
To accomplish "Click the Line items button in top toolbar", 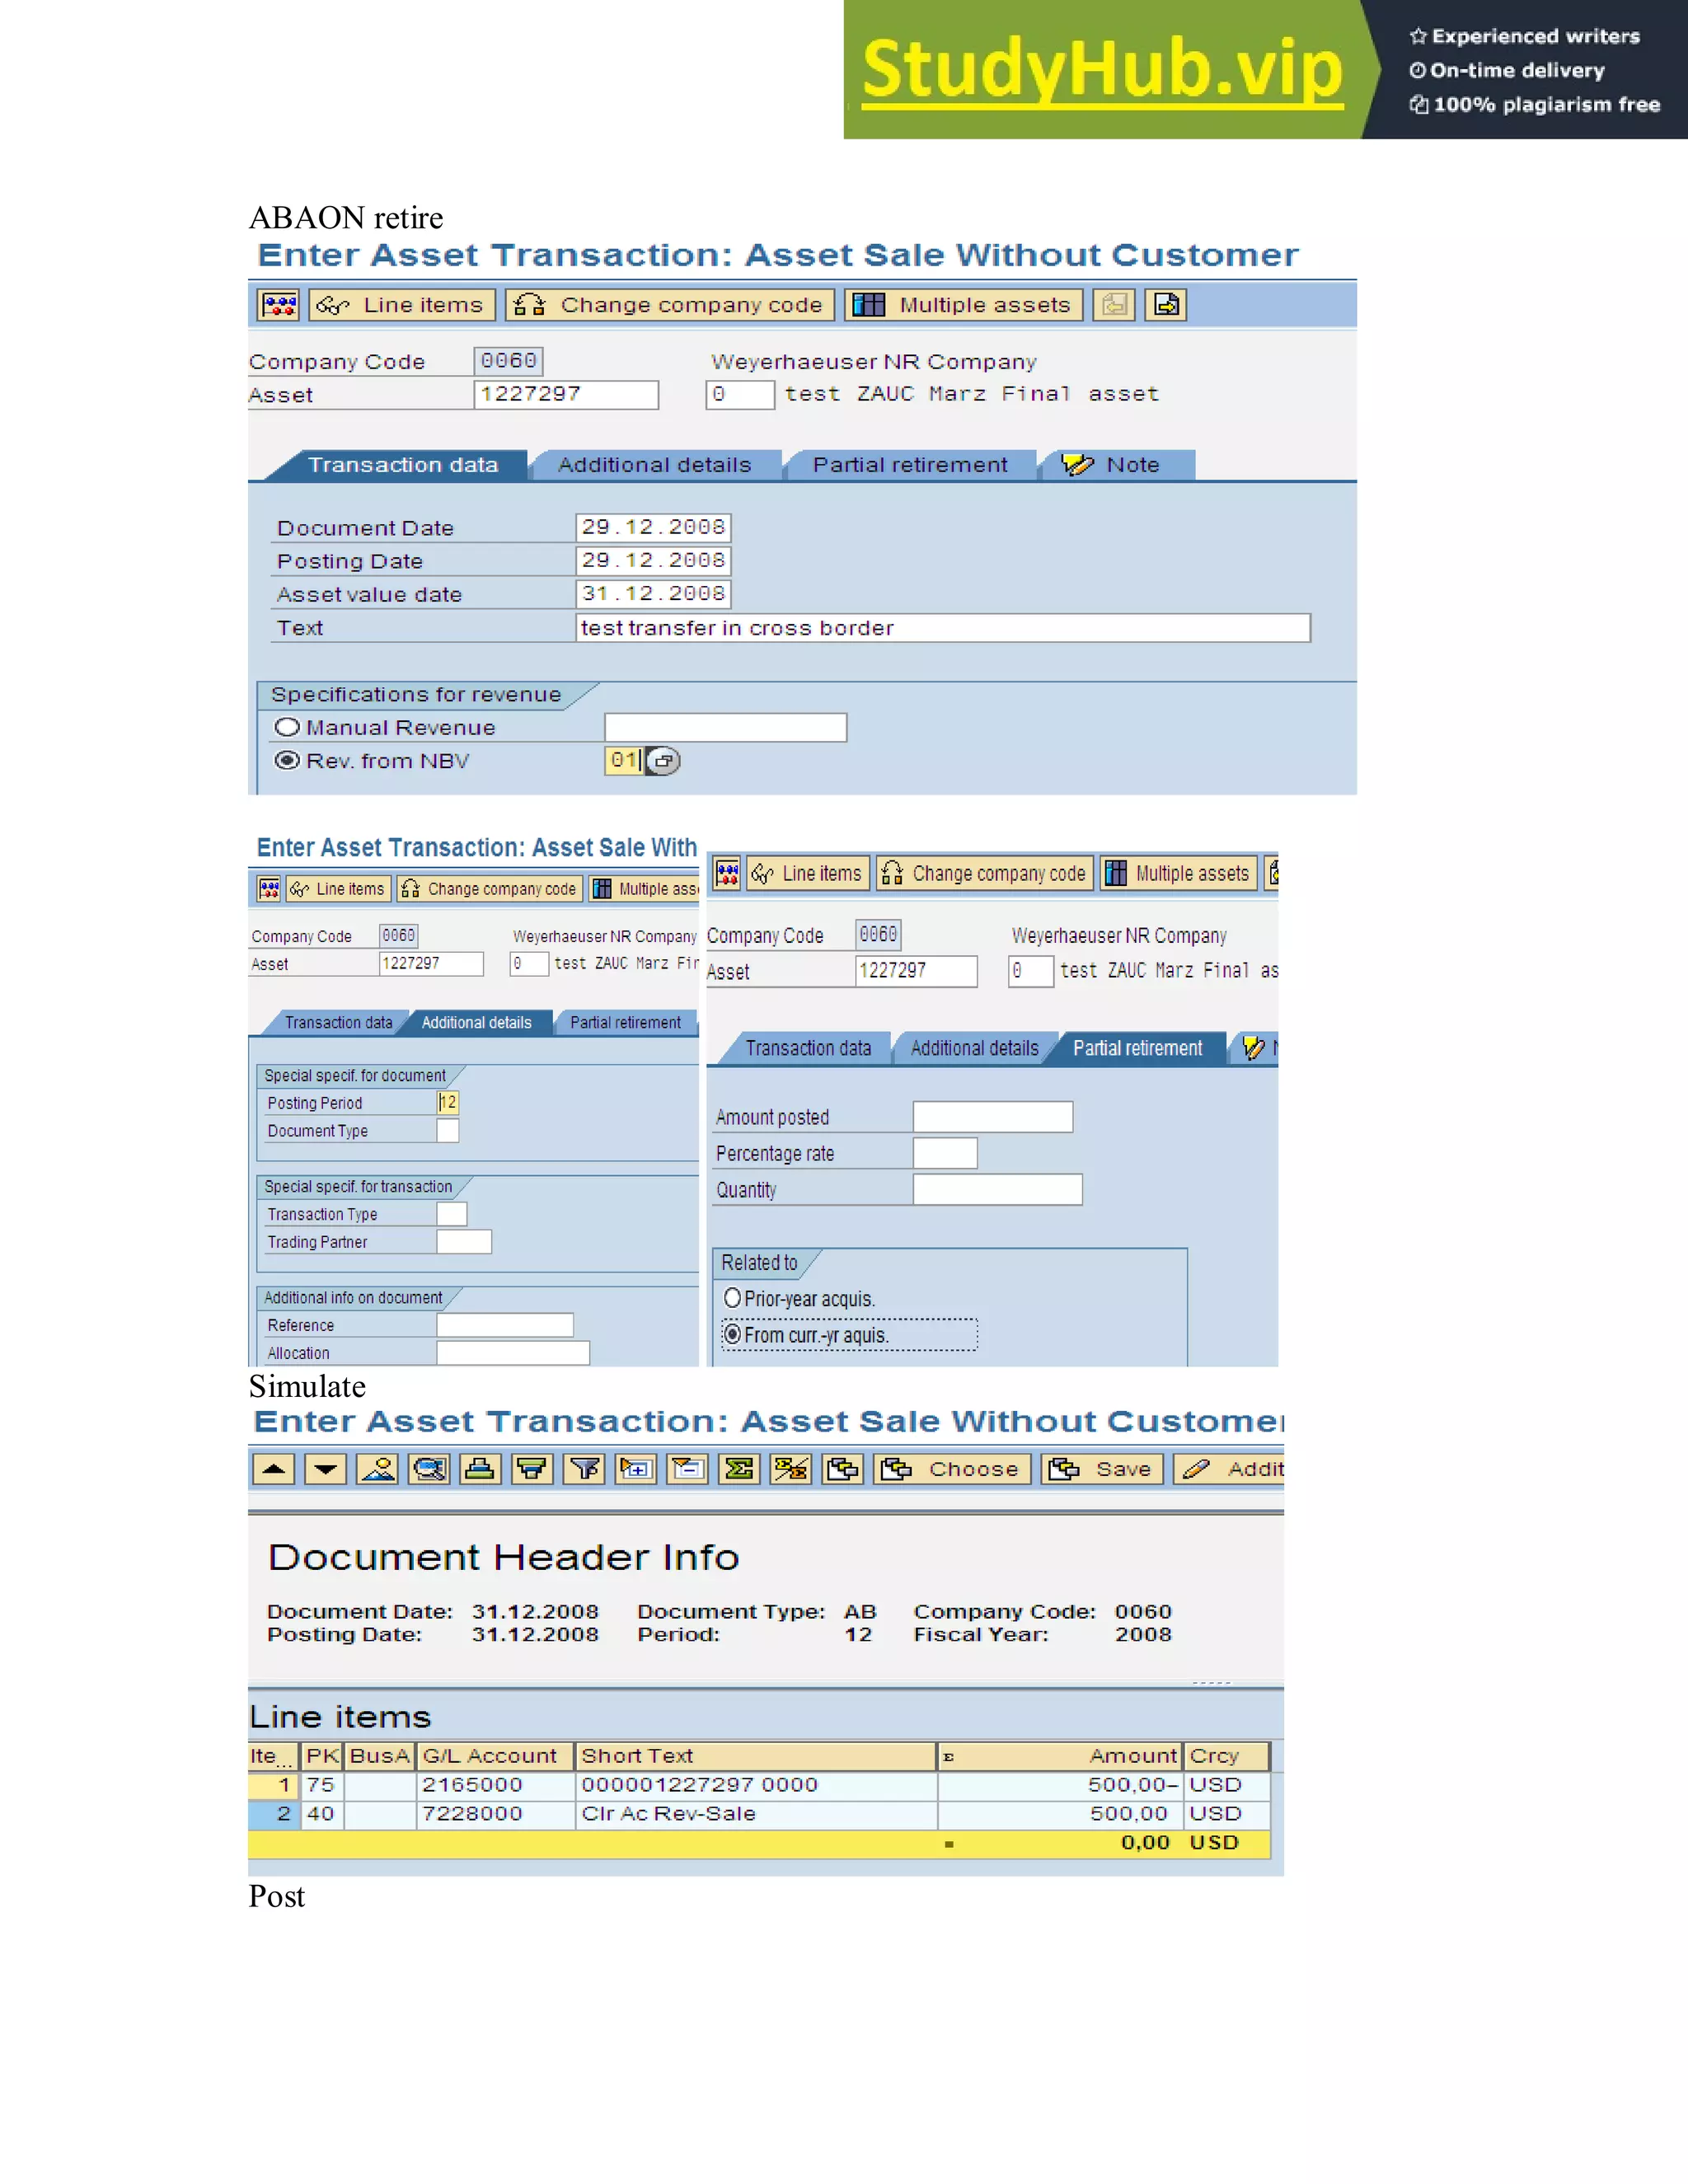I will coord(402,305).
